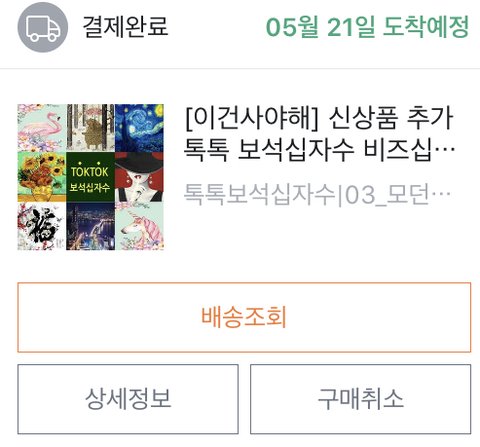Track shipment with 배송조회 button
Screen dimensions: 480x447
(244, 317)
